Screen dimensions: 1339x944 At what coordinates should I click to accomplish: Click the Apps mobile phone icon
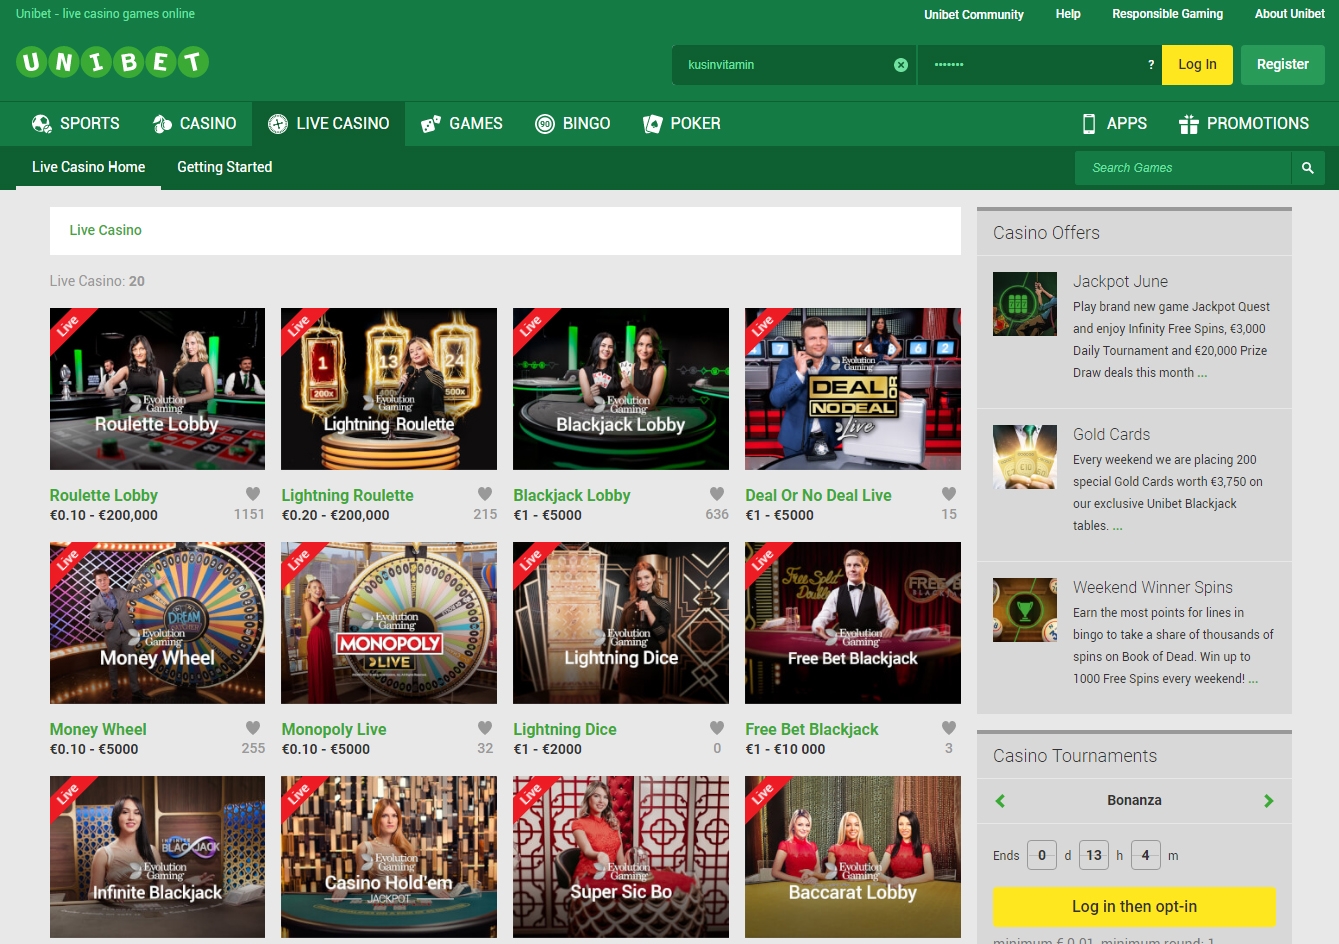point(1088,123)
